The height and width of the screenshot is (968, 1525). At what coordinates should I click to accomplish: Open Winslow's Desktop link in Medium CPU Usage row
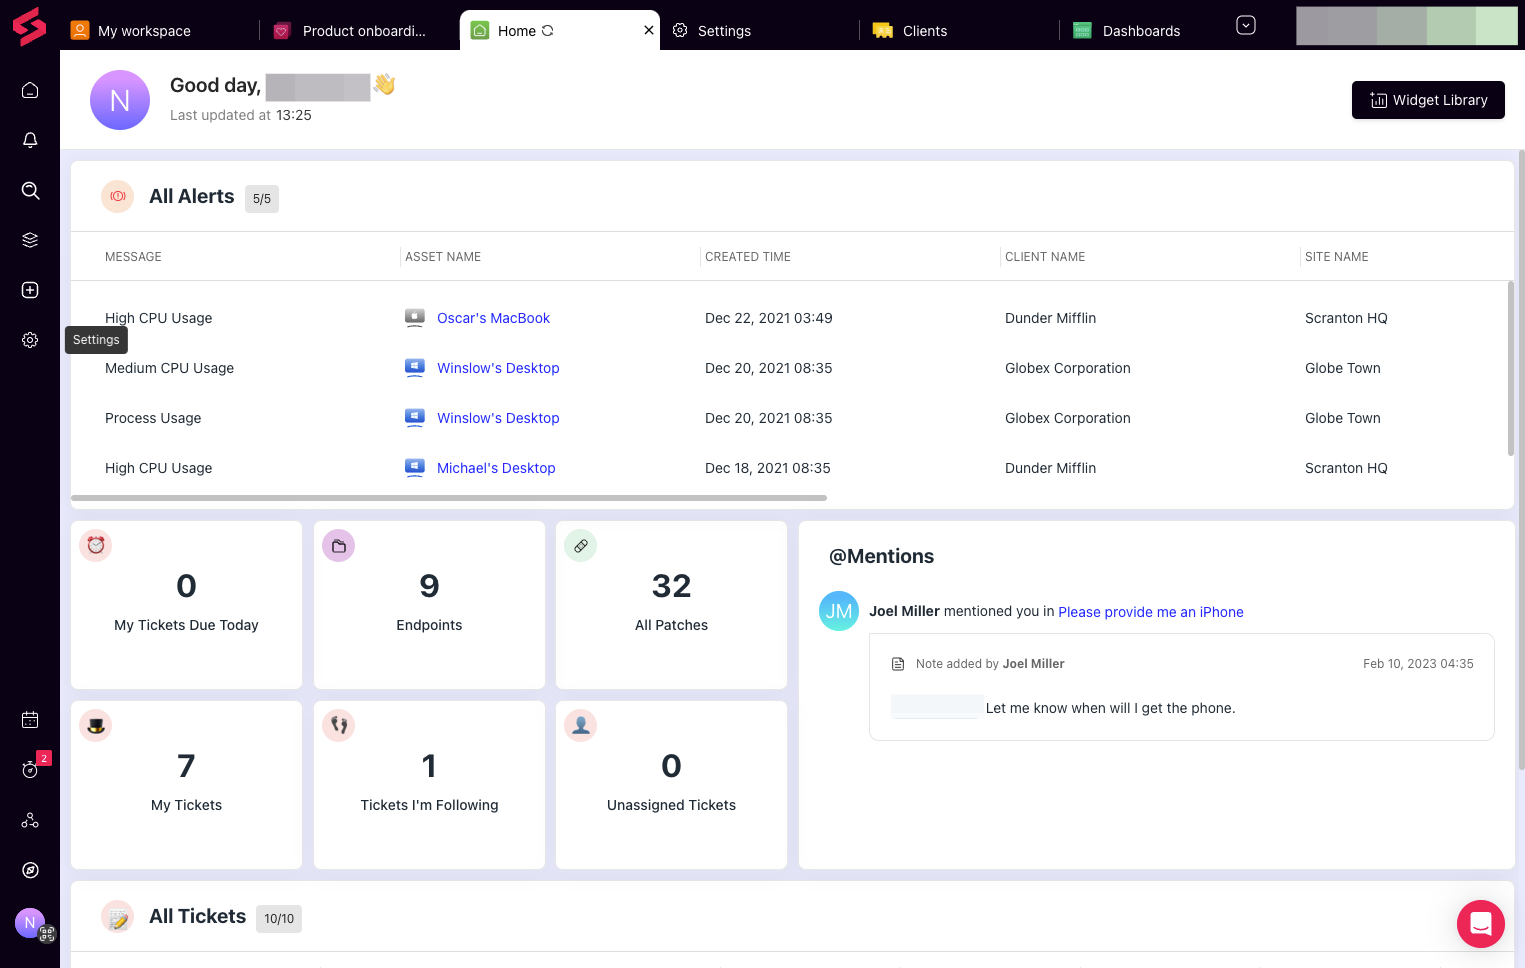[x=498, y=368]
